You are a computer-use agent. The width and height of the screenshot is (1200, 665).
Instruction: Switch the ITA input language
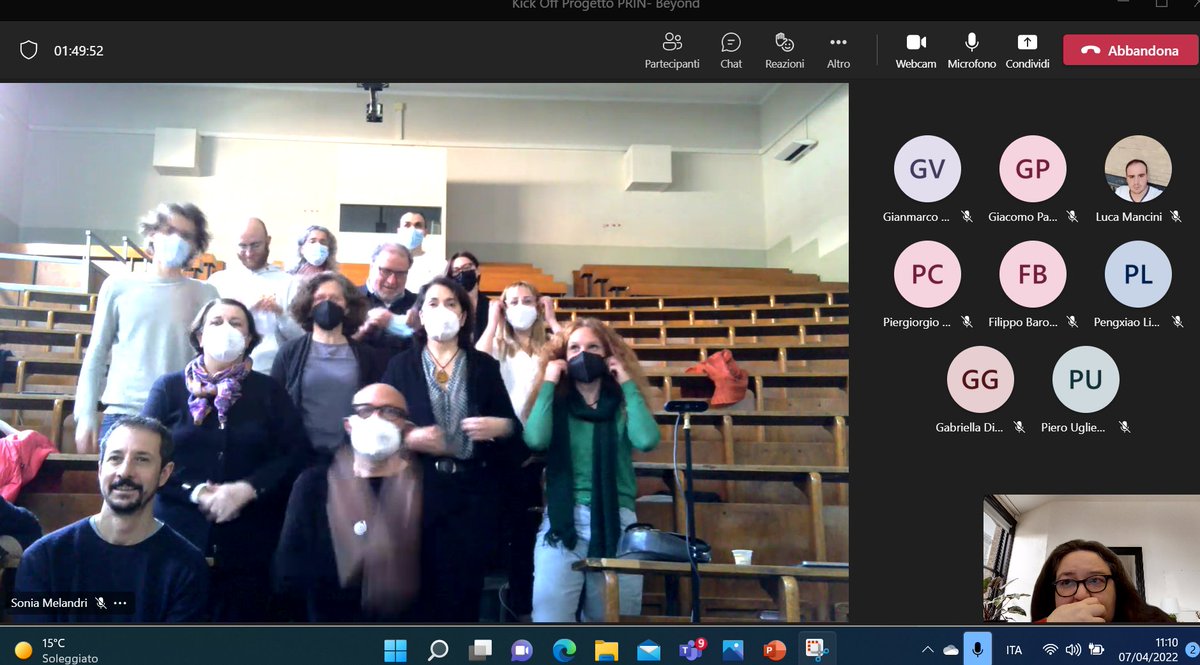point(1014,650)
